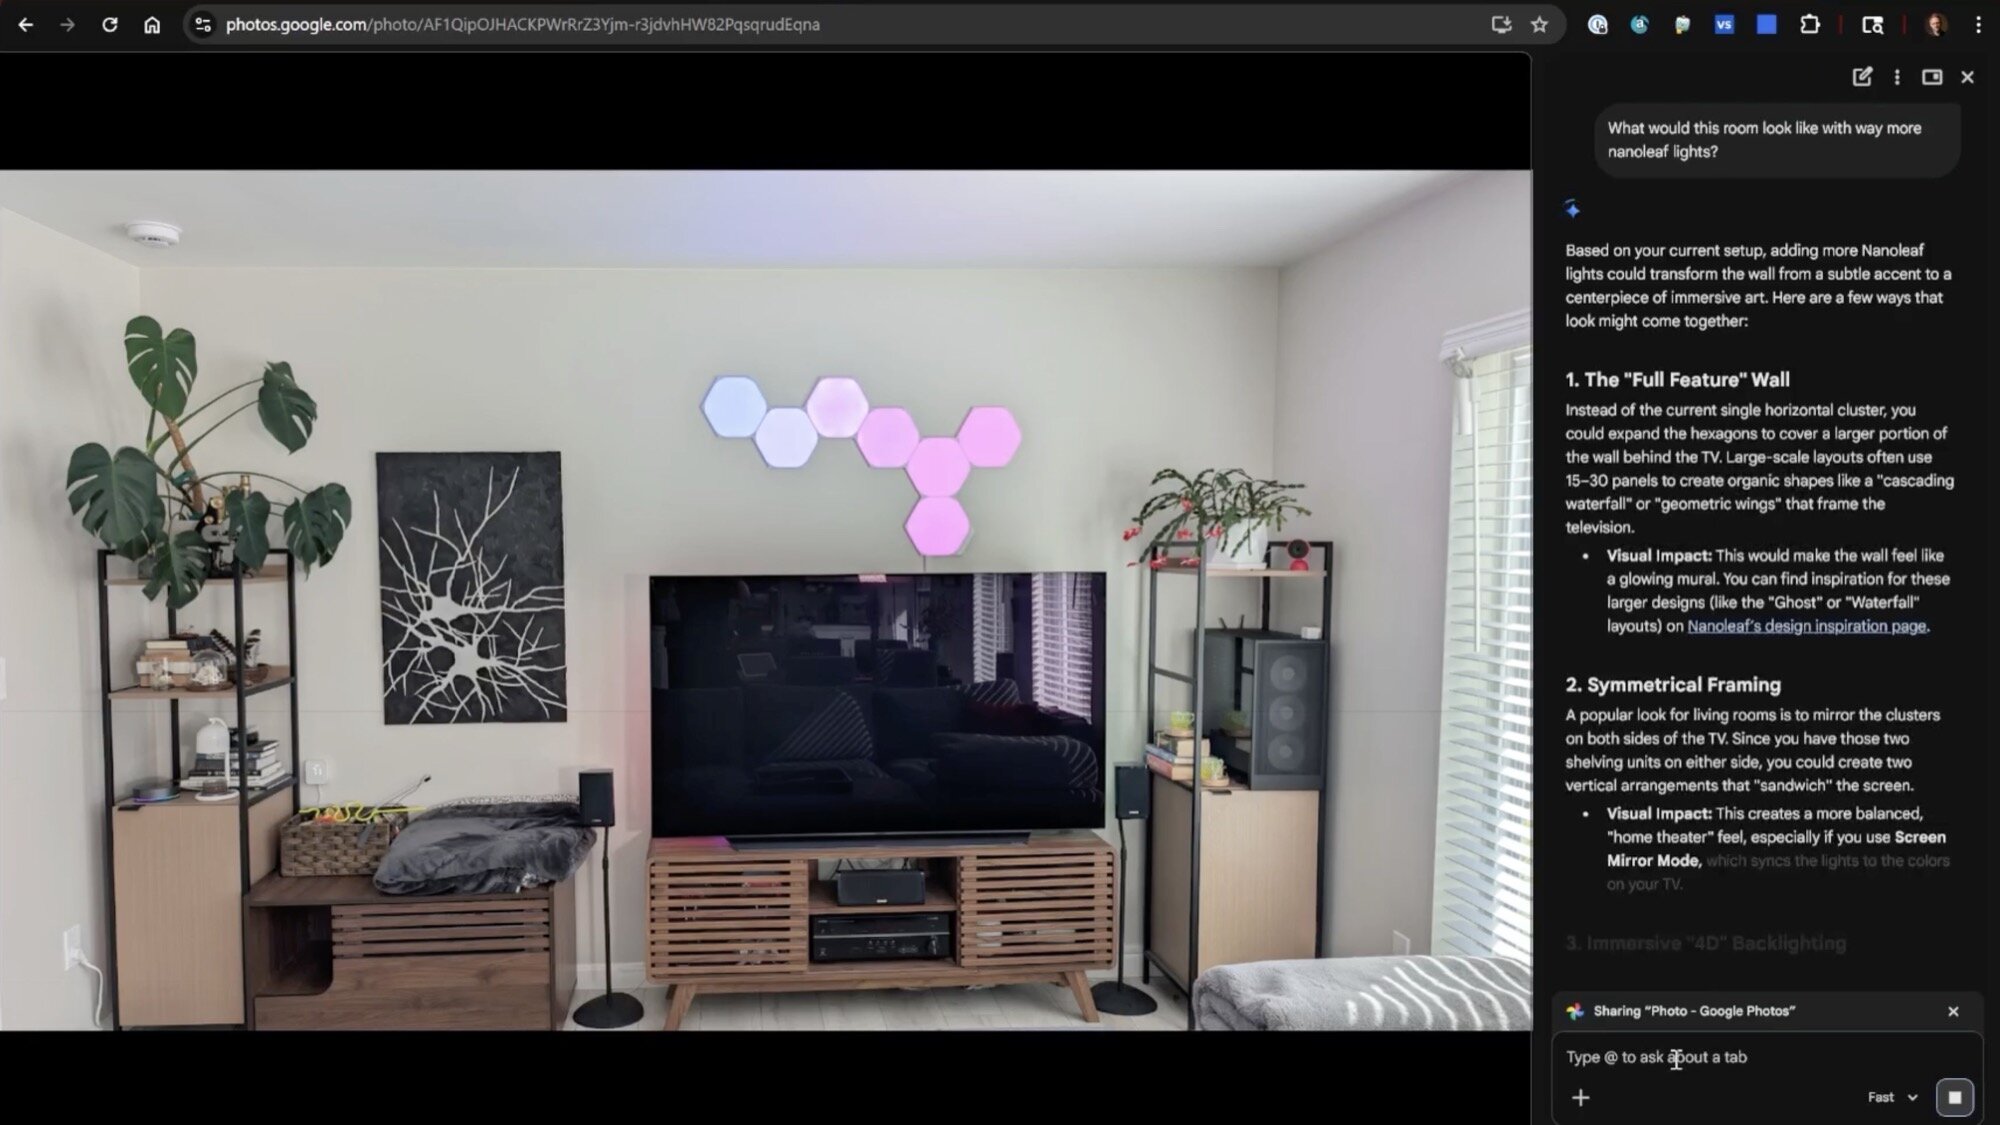Click the Chrome home icon
The width and height of the screenshot is (2000, 1125).
(x=152, y=25)
